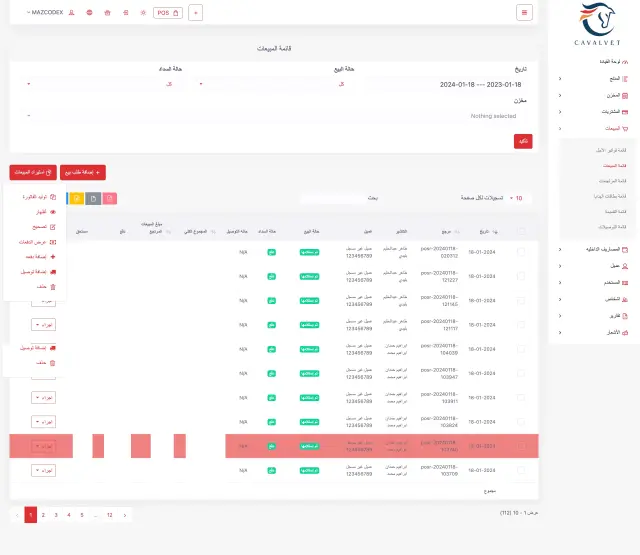Click the plus quick-add button in top bar
This screenshot has height=555, width=640.
pyautogui.click(x=196, y=13)
